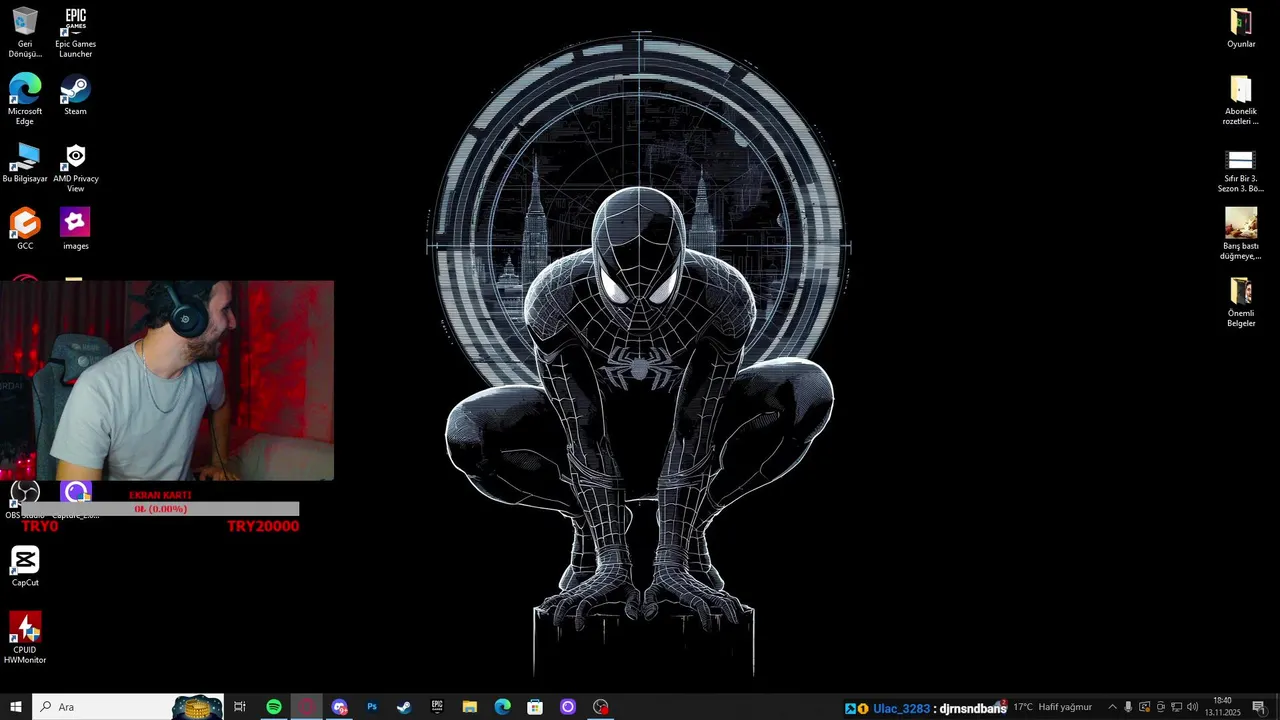Open OBS Studio from the taskbar
The image size is (1280, 720).
601,707
